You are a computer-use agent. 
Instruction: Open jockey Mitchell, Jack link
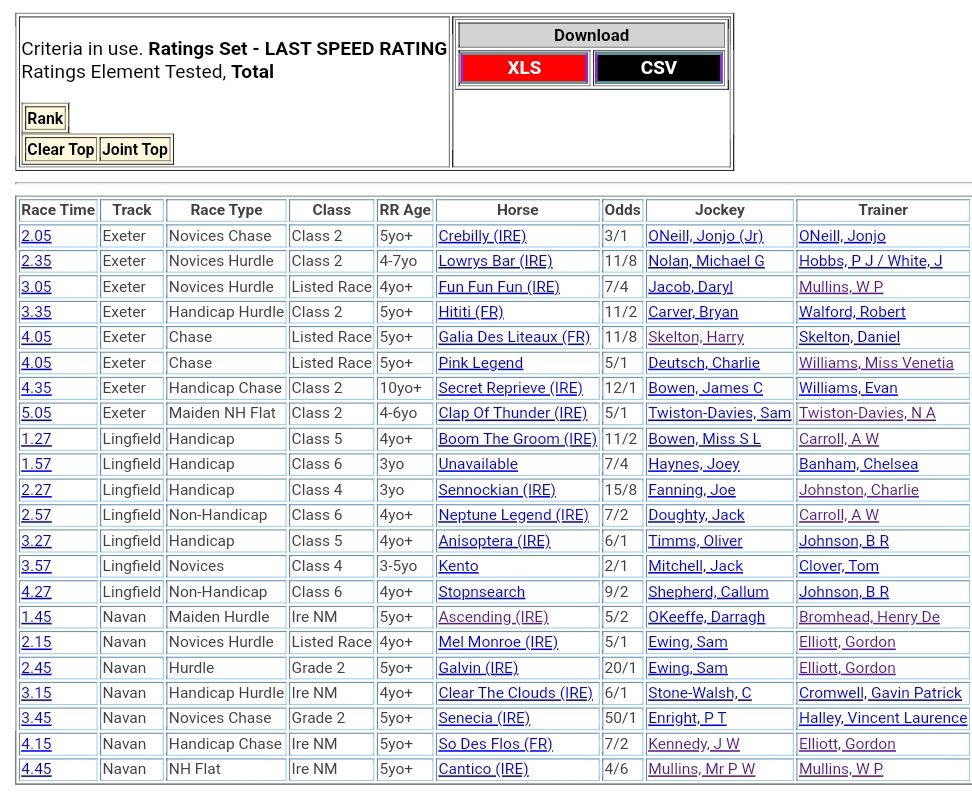coord(695,566)
